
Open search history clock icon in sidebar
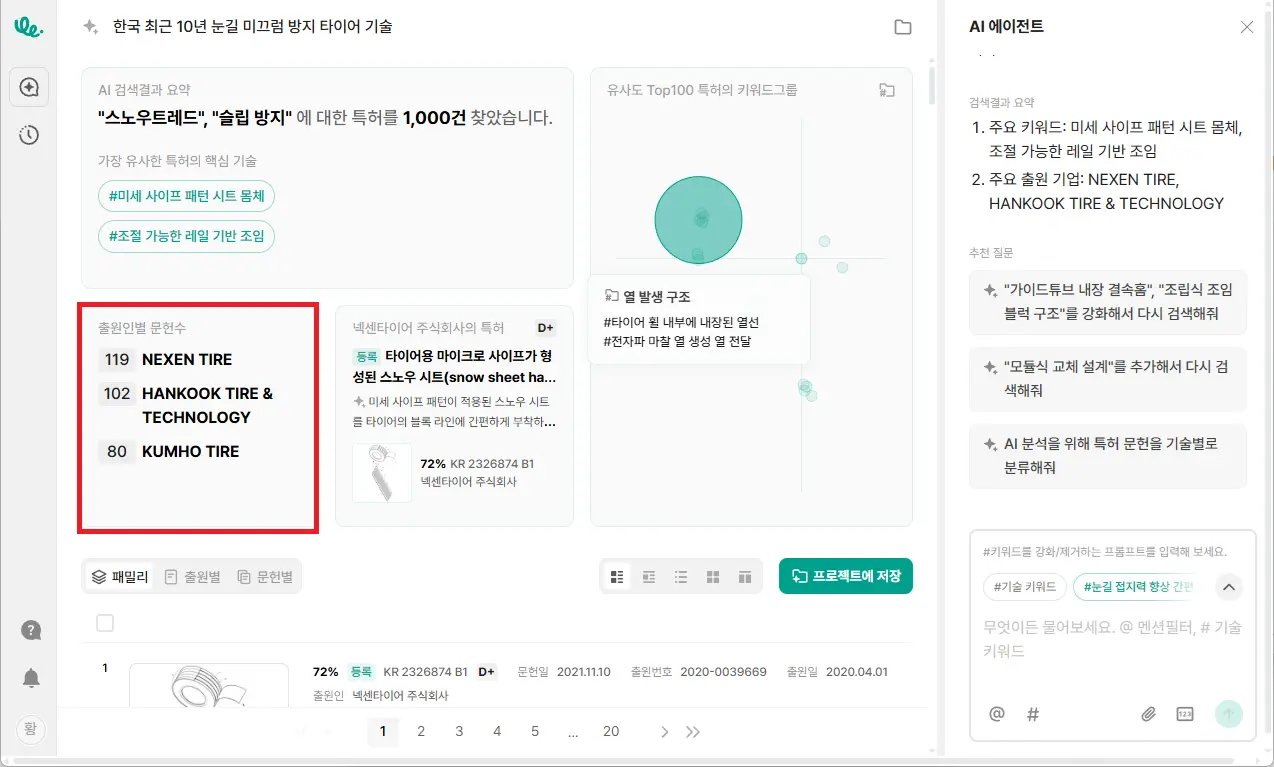point(29,135)
